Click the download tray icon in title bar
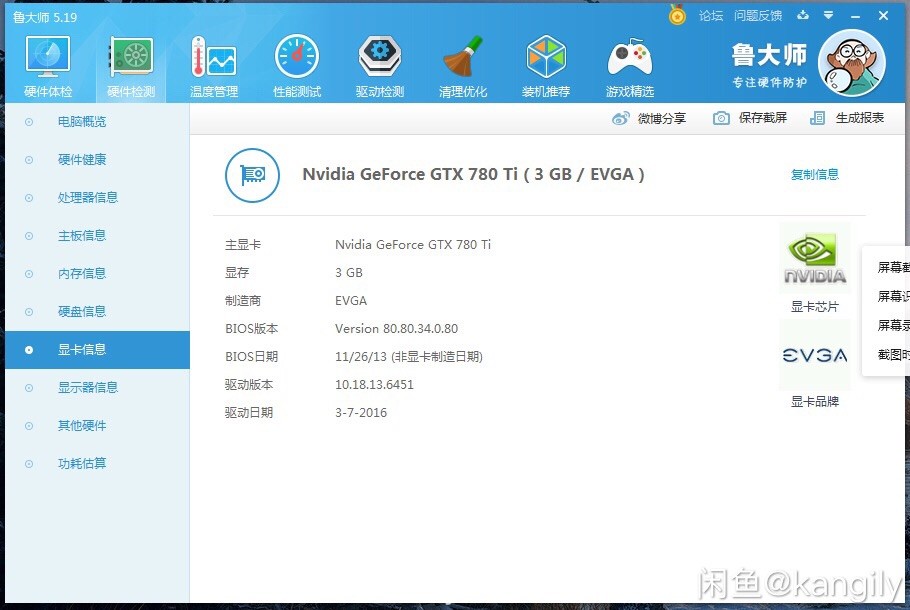910x610 pixels. [x=803, y=15]
